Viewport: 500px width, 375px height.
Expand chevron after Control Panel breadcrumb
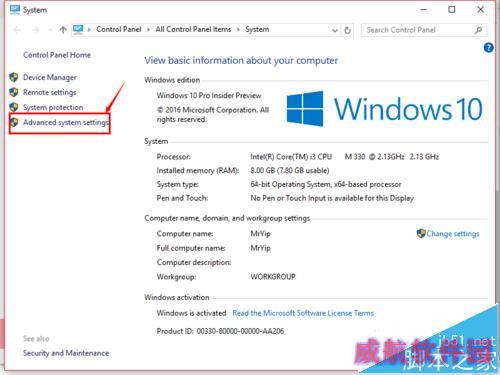[149, 30]
